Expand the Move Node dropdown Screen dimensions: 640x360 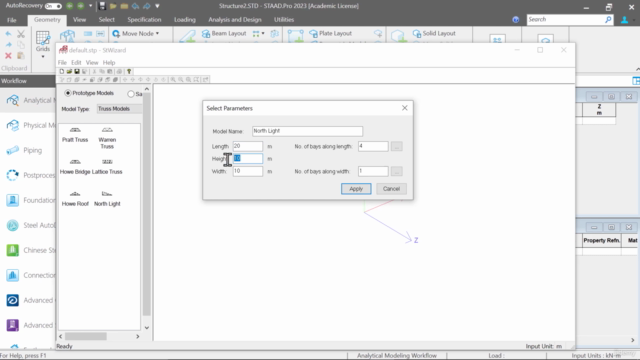point(157,33)
